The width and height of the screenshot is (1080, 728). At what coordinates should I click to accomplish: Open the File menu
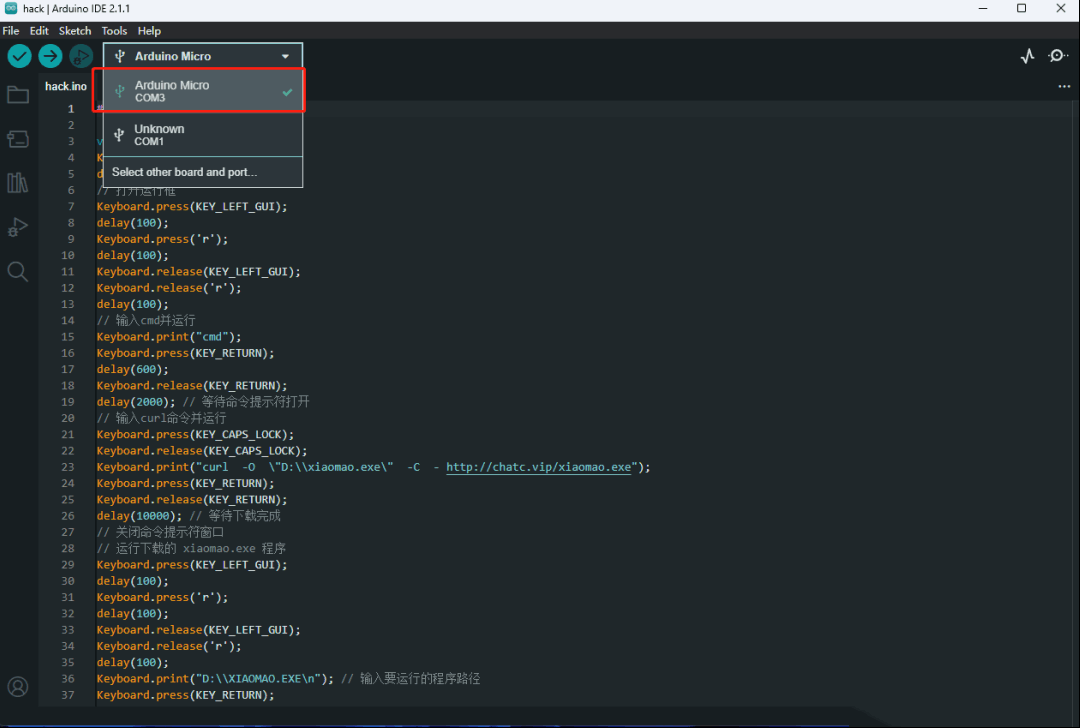coord(11,30)
